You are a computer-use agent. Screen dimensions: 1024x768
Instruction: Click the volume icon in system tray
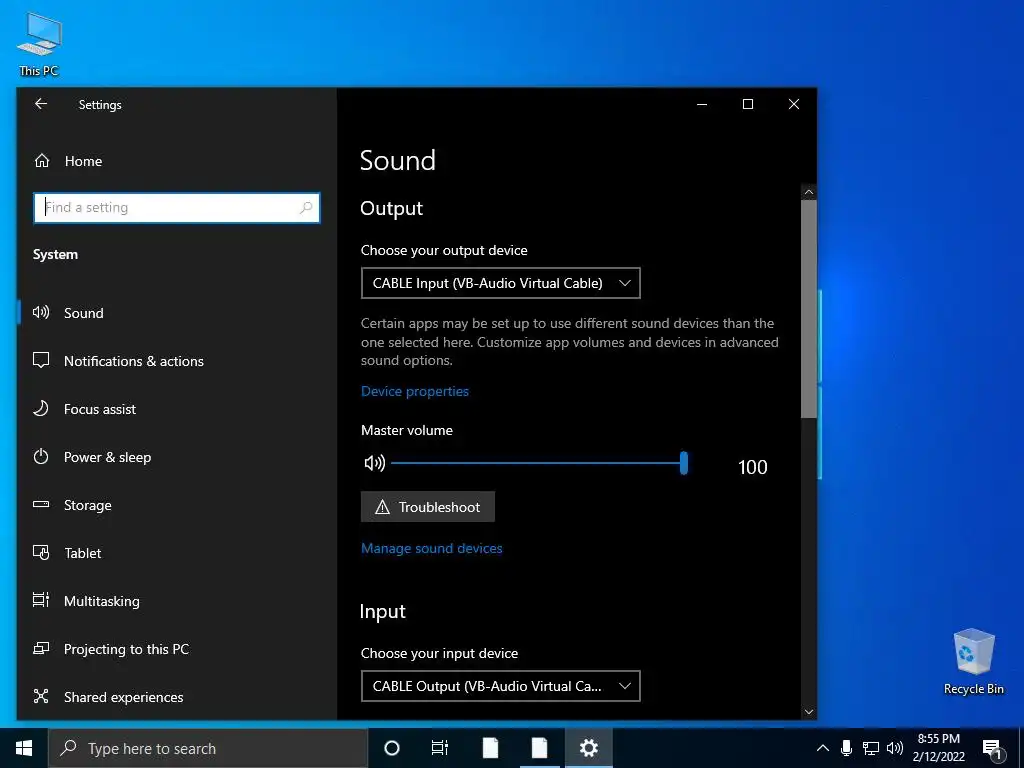895,748
